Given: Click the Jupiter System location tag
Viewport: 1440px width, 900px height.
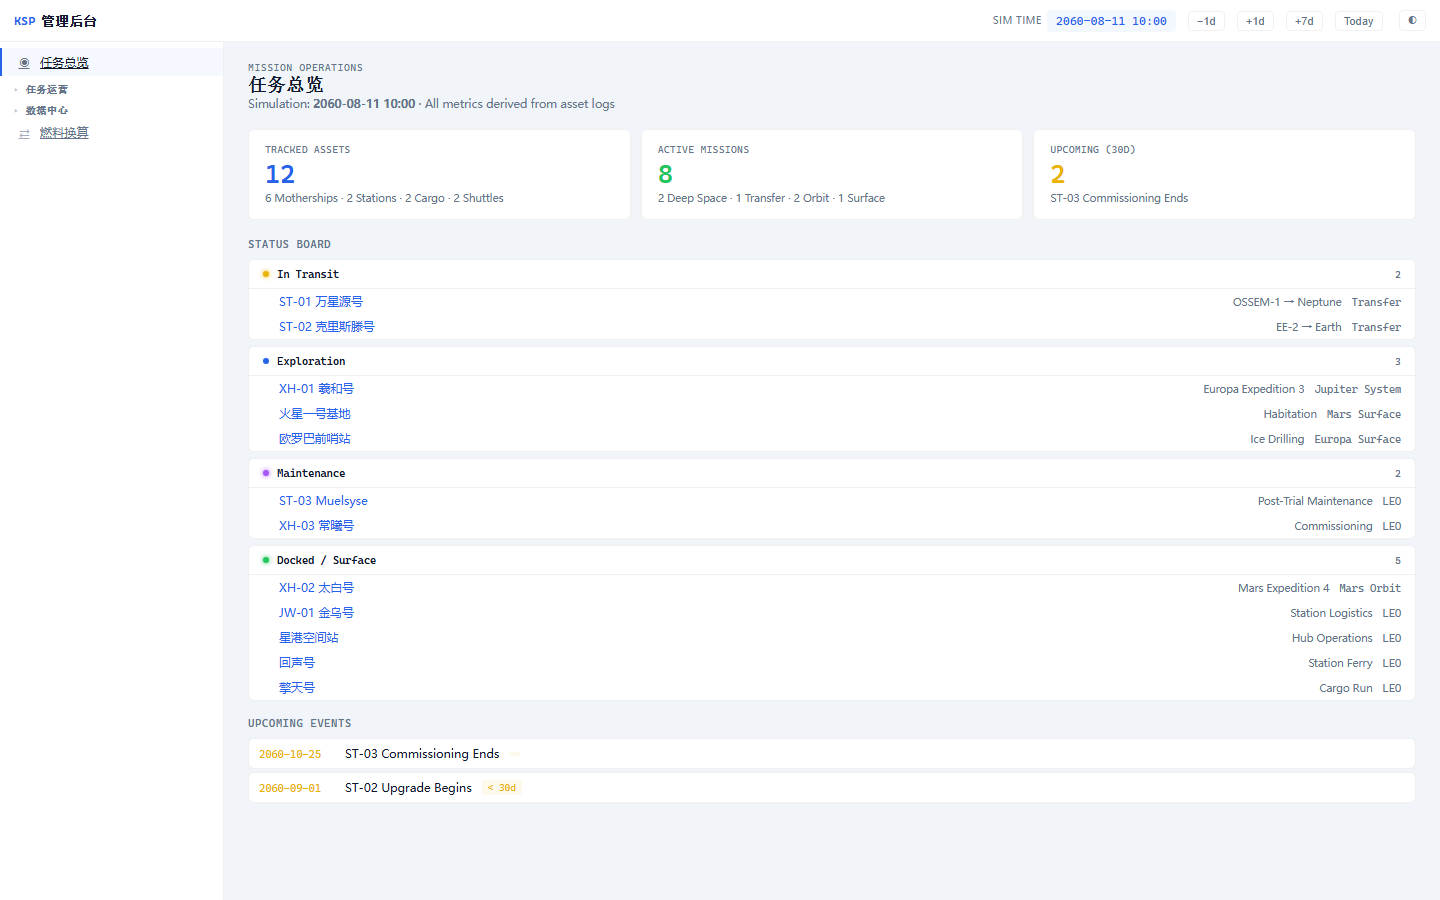Looking at the screenshot, I should click(x=1358, y=389).
